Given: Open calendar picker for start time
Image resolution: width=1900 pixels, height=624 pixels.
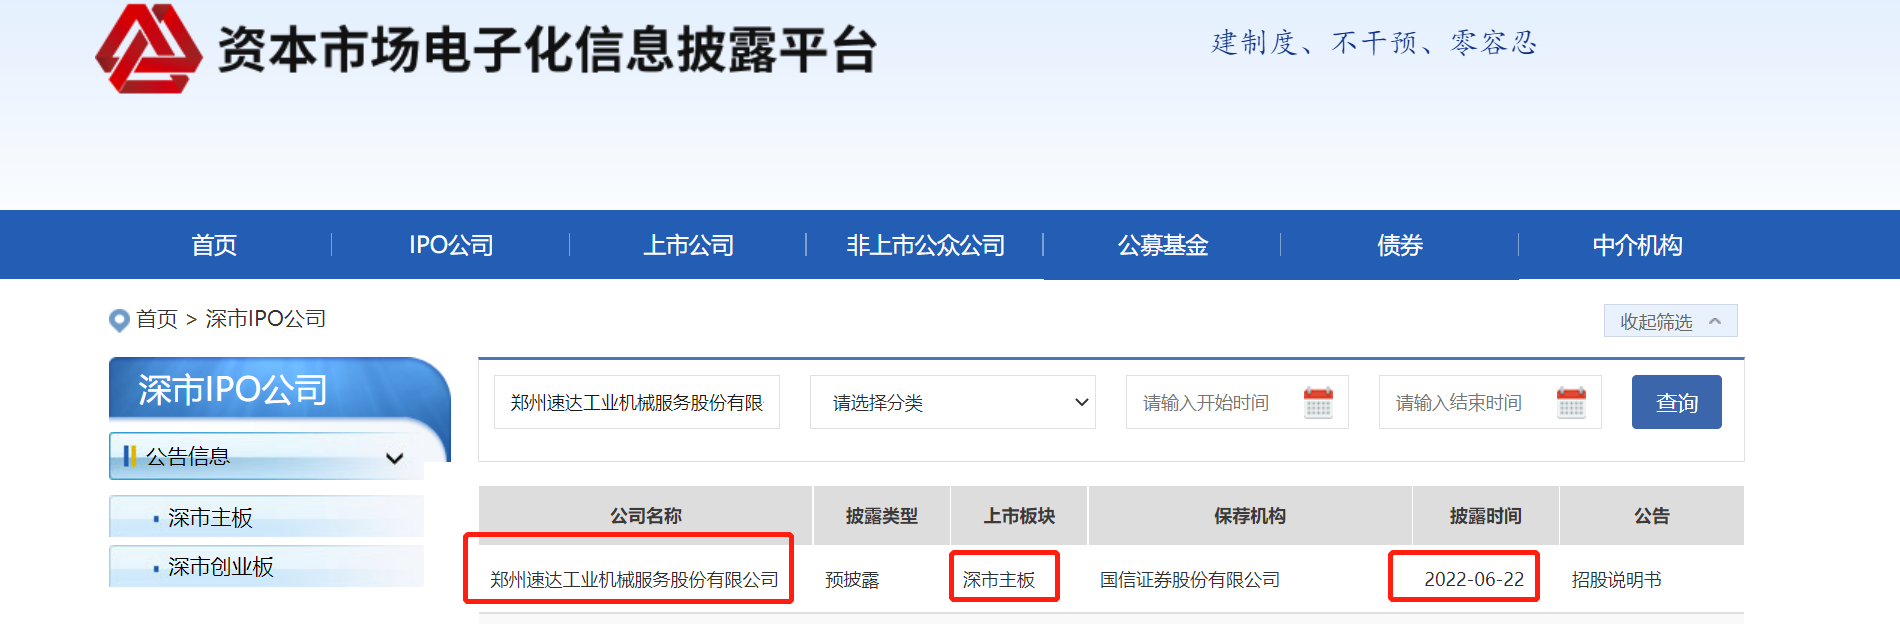Looking at the screenshot, I should [x=1318, y=403].
